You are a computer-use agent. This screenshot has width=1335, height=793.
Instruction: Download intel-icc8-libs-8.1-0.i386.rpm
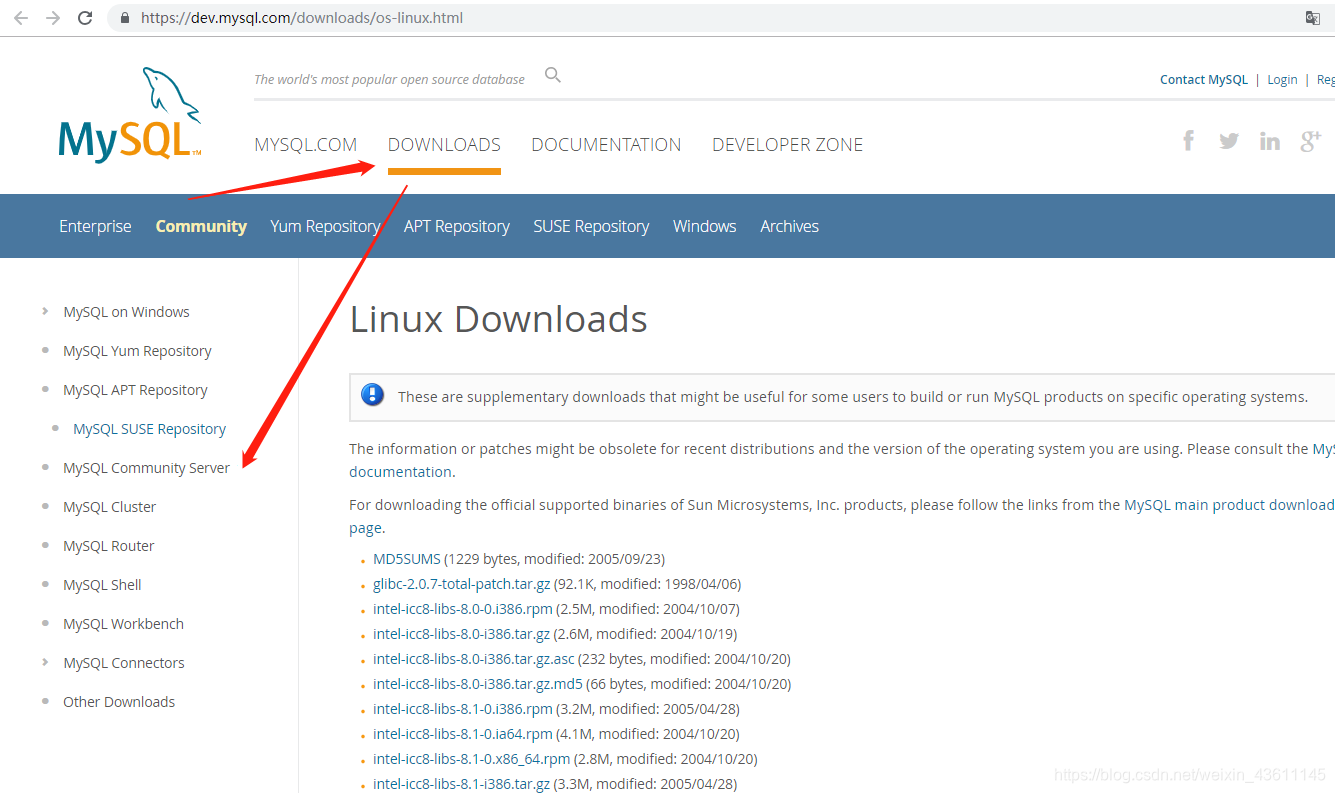pyautogui.click(x=462, y=709)
